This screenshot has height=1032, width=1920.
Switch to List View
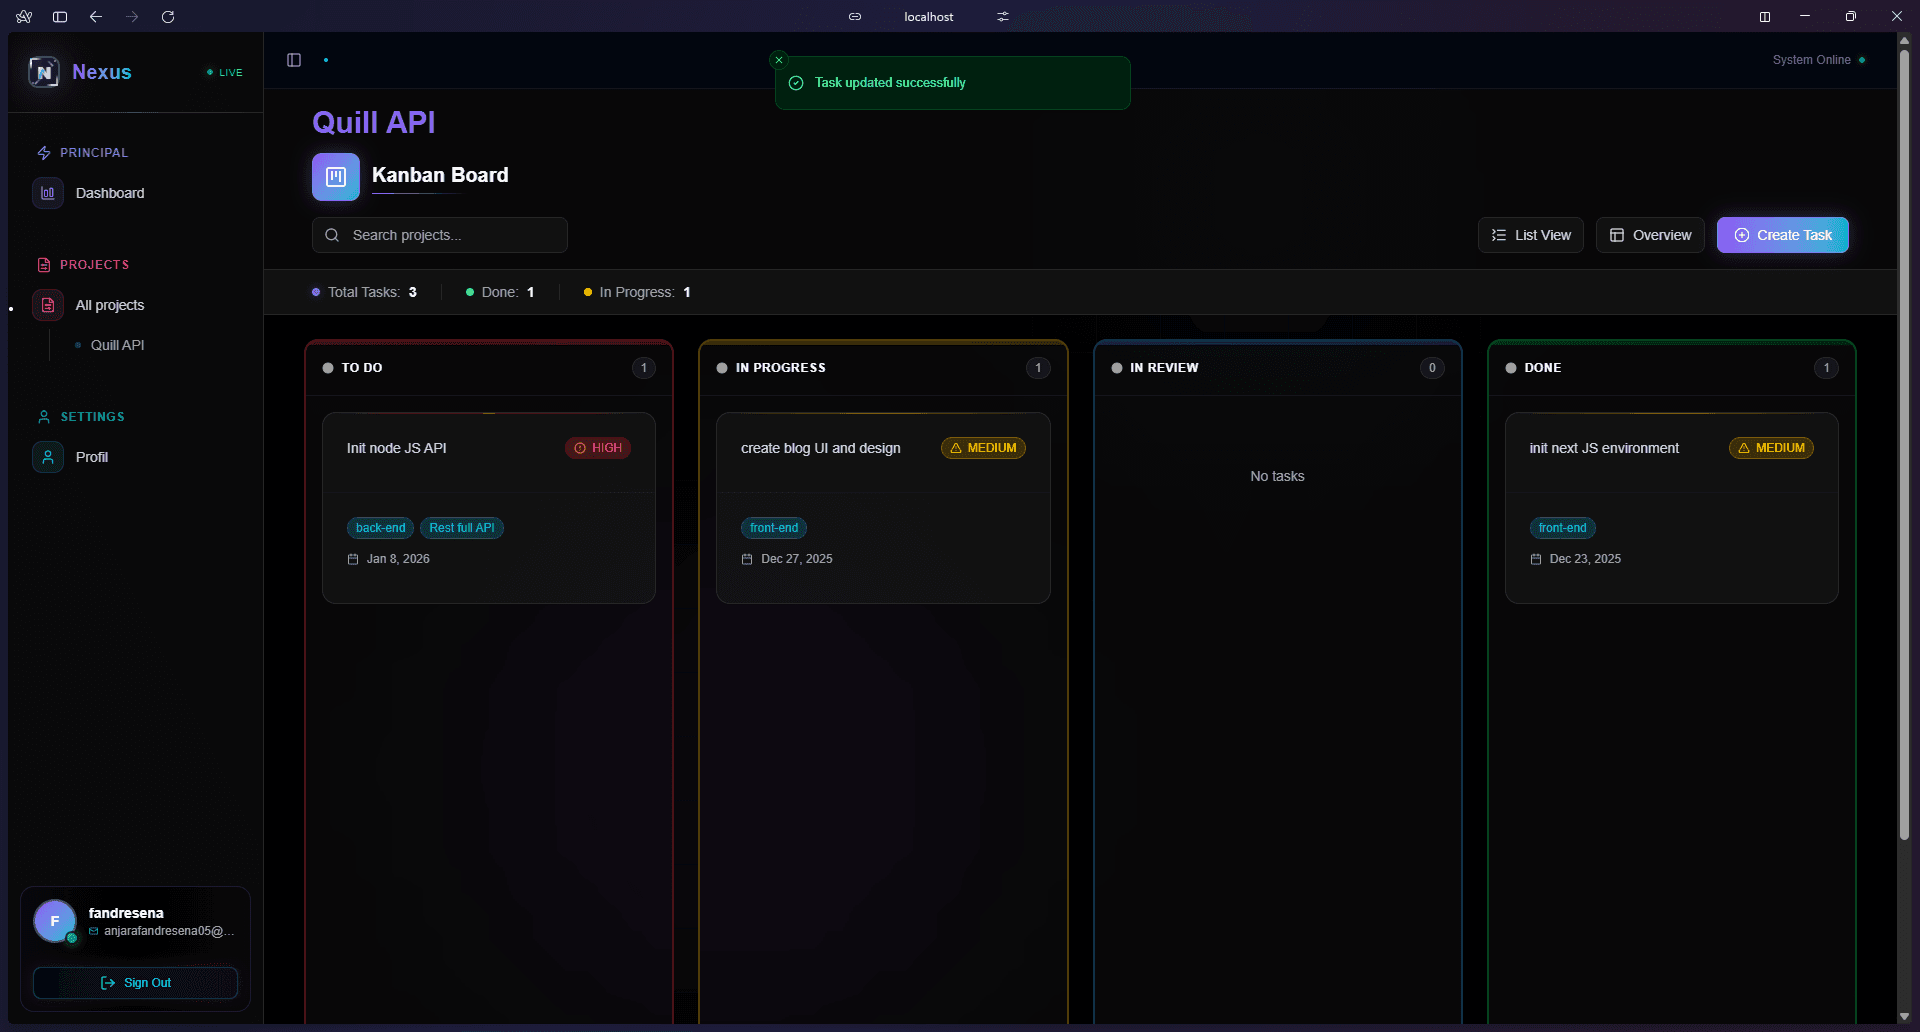click(x=1531, y=235)
